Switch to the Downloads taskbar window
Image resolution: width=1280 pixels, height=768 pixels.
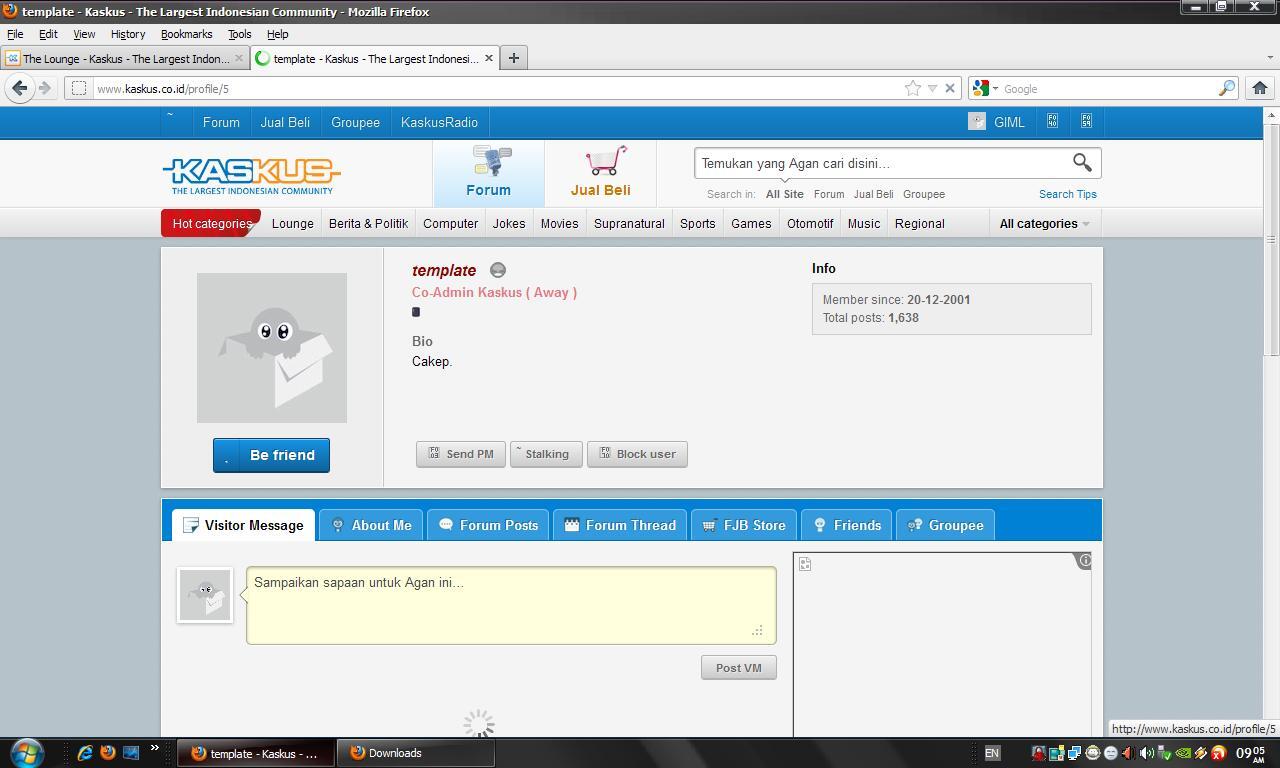click(415, 753)
